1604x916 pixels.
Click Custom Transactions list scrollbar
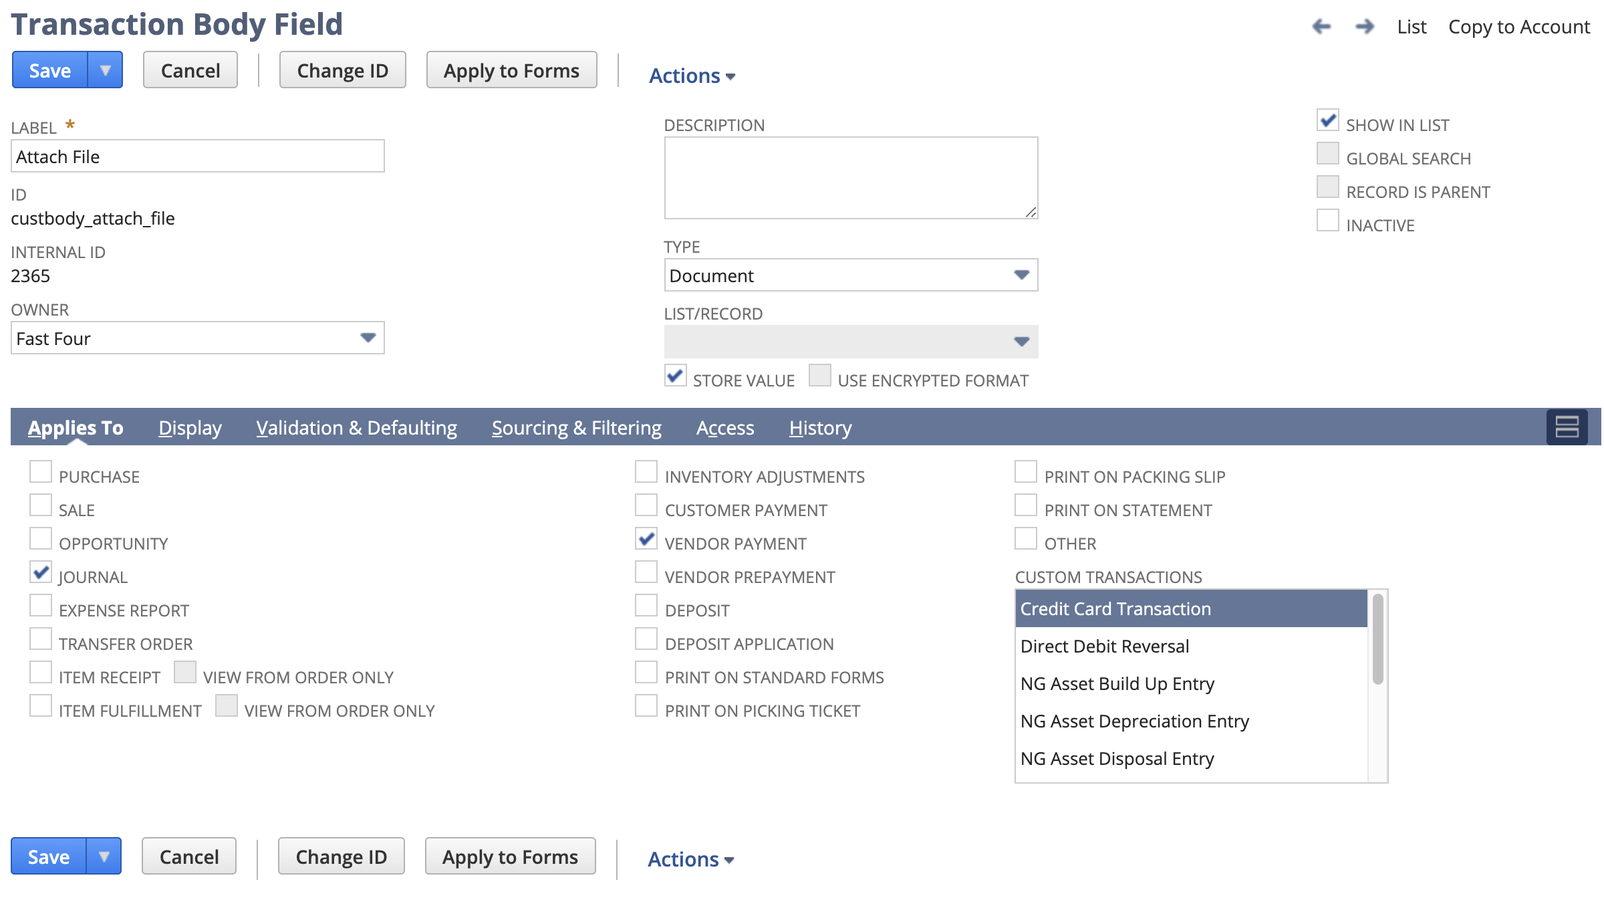(x=1378, y=640)
